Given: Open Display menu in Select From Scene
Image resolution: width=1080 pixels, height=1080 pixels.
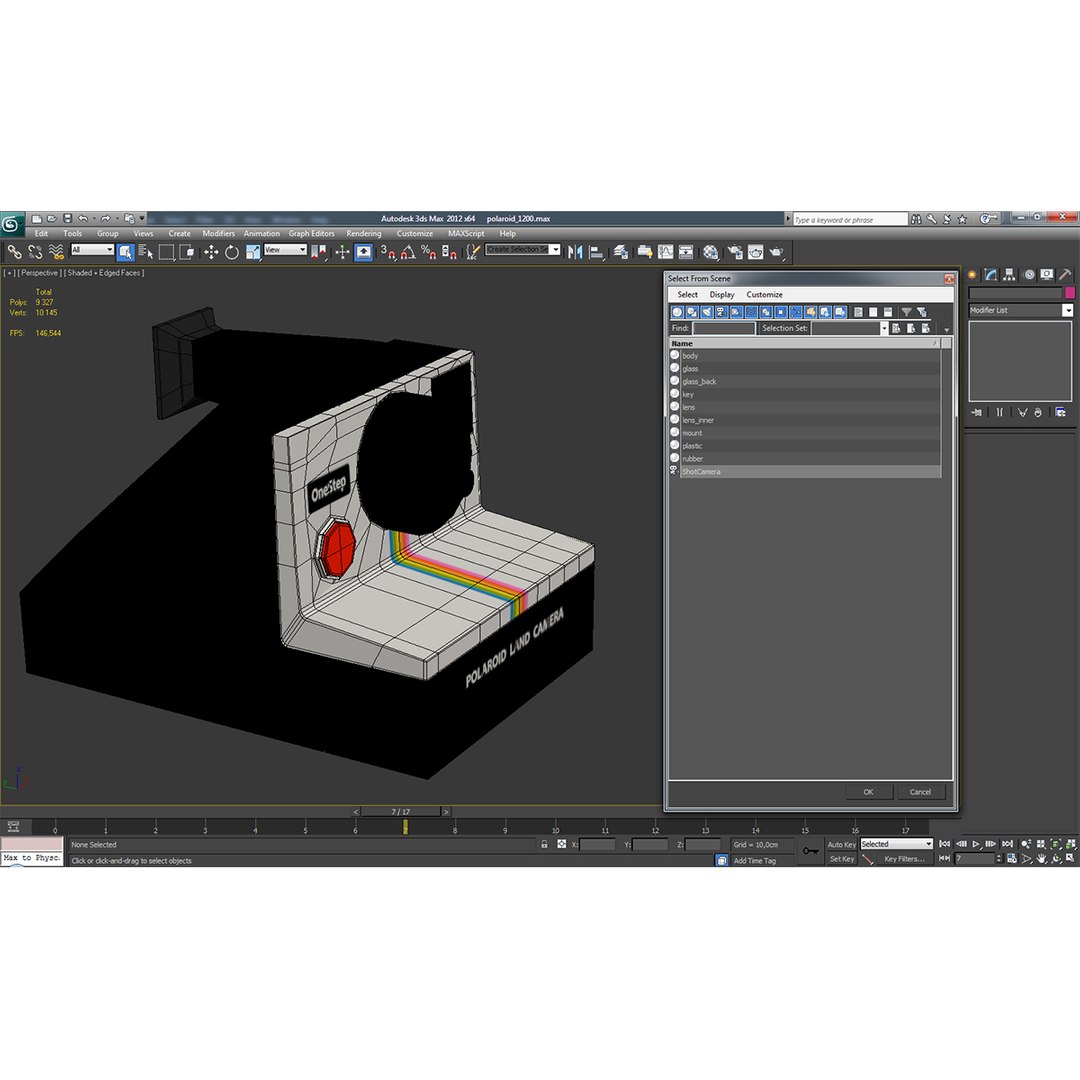Looking at the screenshot, I should pos(722,294).
